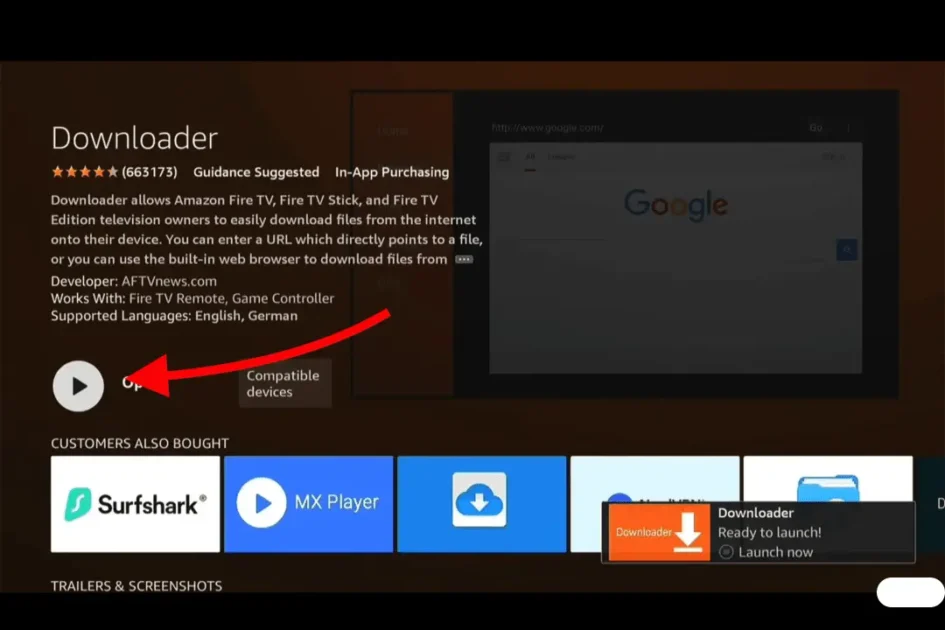Click the five-star rating
Screen dimensions: 945x630
[x=85, y=172]
